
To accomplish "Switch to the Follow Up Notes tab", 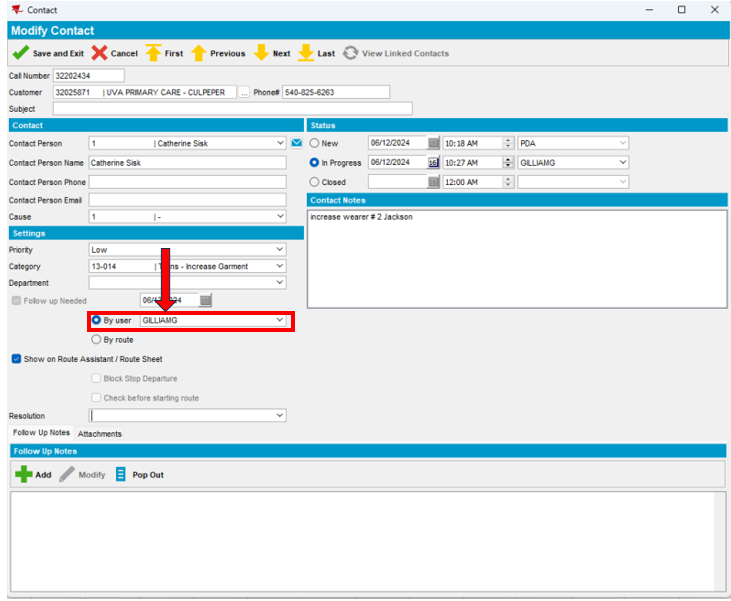I will point(41,433).
